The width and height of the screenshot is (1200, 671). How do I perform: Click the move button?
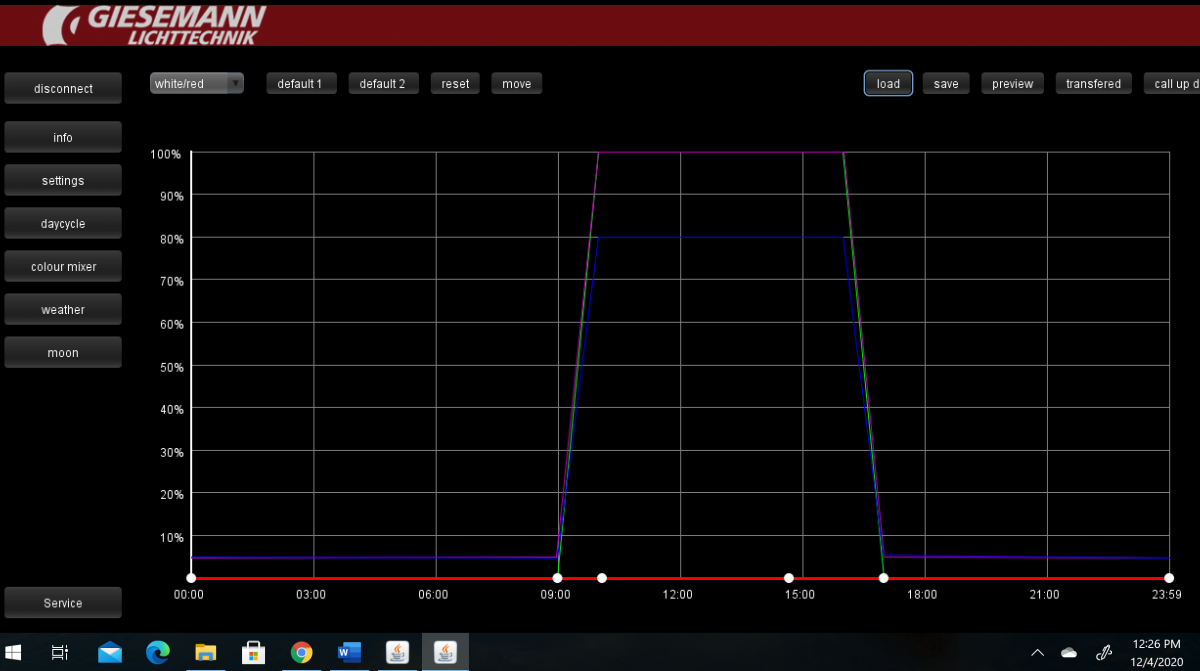[x=517, y=84]
